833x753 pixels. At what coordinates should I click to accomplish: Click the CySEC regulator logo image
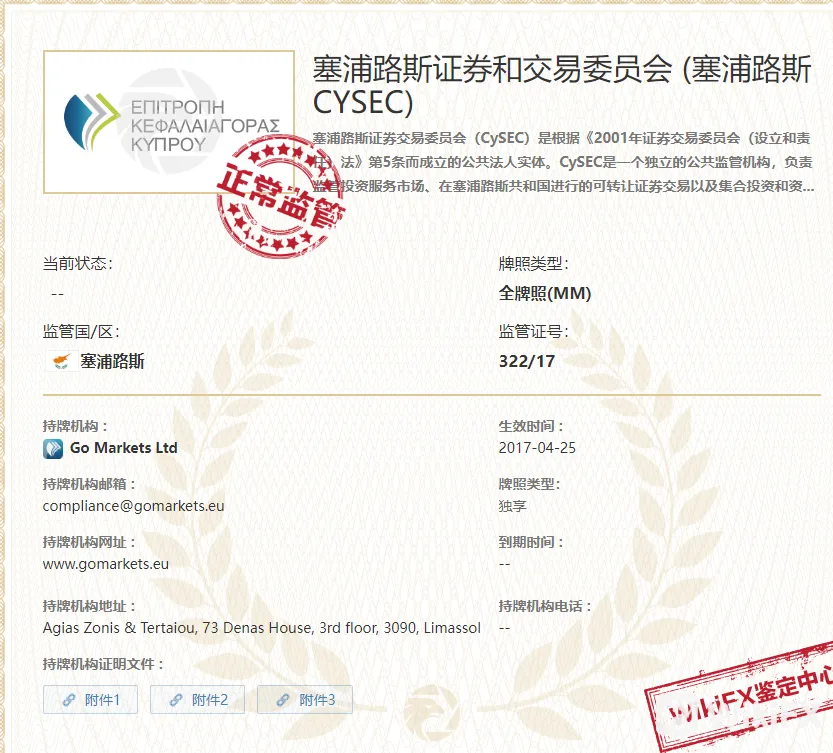(x=169, y=122)
